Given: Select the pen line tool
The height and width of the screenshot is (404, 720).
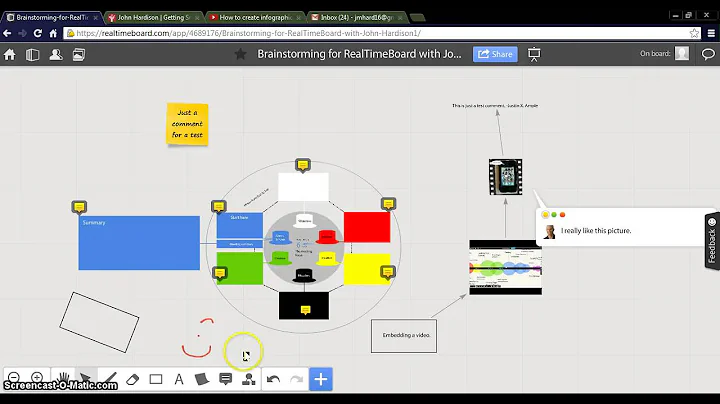Looking at the screenshot, I should click(109, 379).
